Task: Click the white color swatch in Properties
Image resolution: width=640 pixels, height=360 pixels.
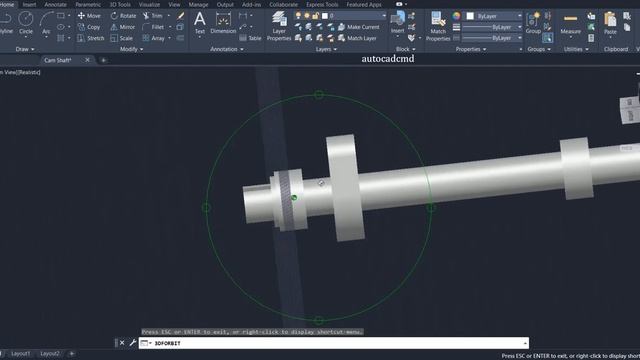Action: coord(470,16)
